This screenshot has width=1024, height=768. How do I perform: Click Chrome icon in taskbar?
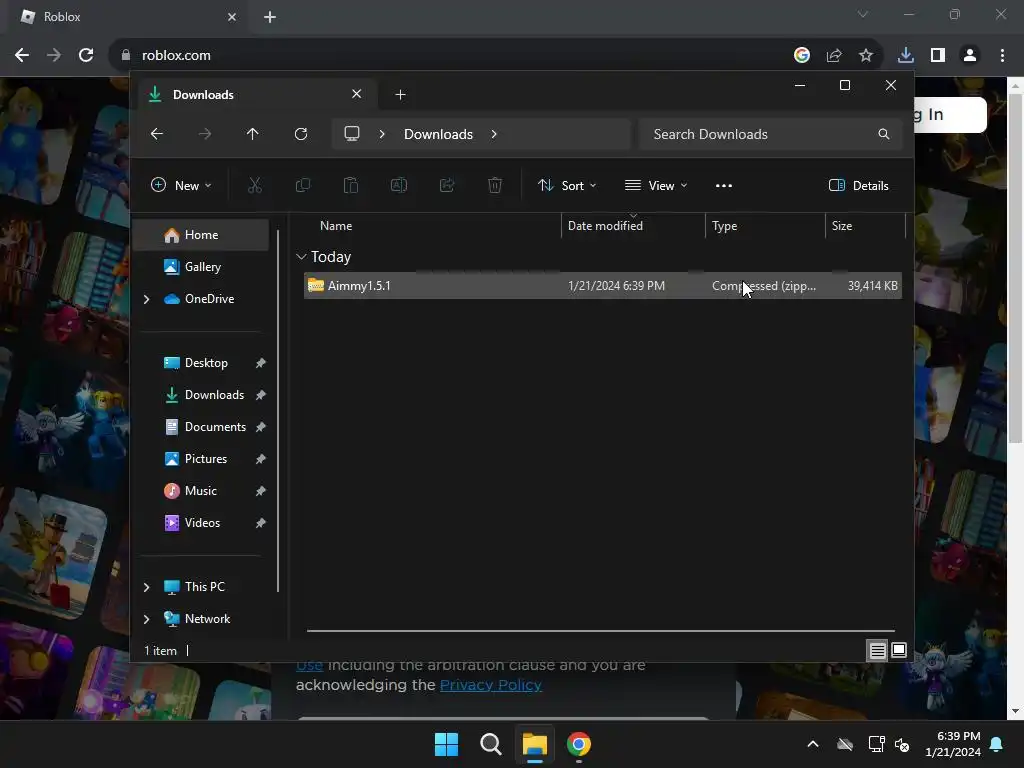(x=579, y=744)
